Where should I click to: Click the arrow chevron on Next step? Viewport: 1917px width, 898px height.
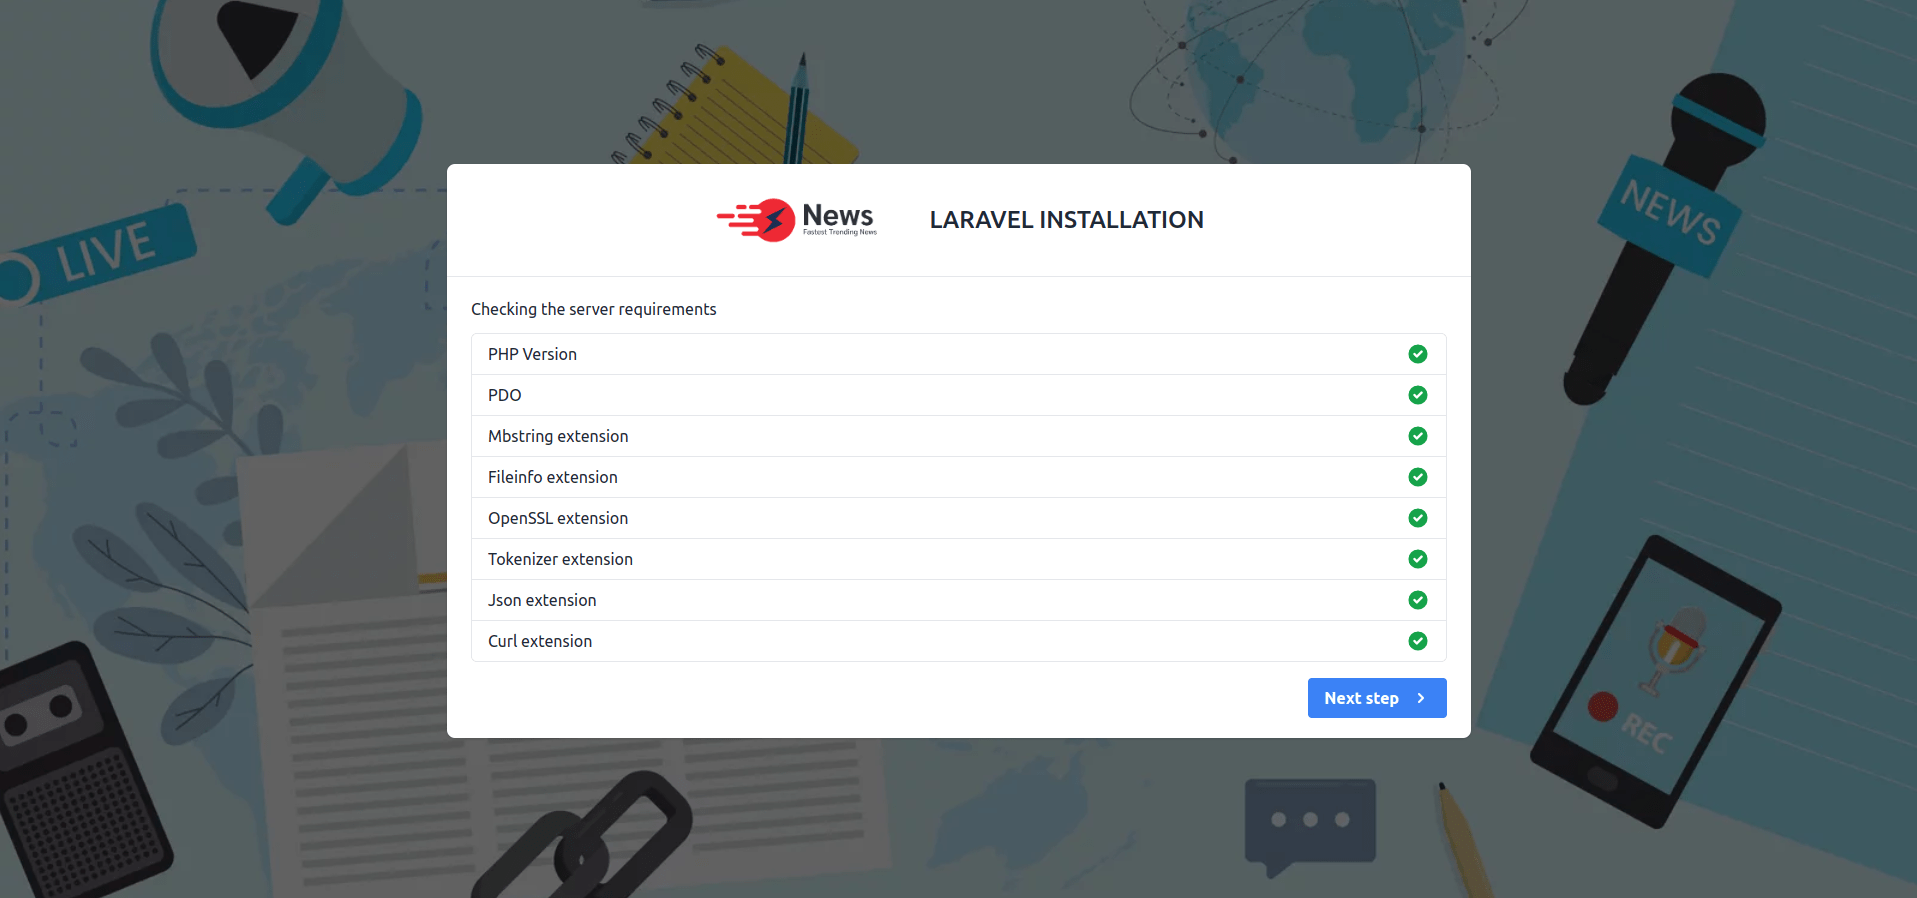coord(1421,698)
